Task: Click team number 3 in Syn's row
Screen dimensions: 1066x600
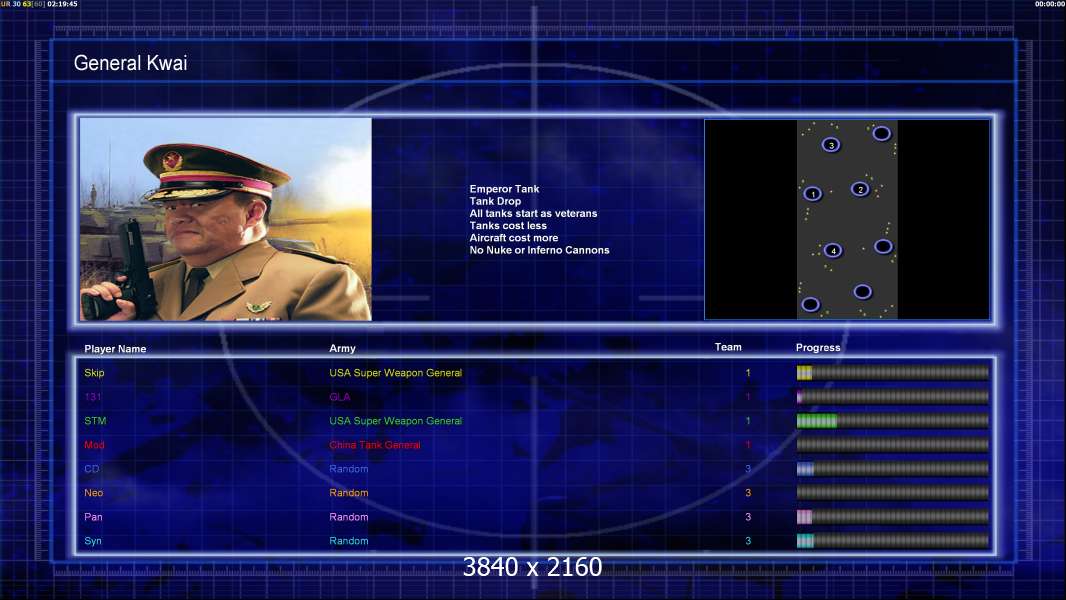Action: [x=748, y=541]
